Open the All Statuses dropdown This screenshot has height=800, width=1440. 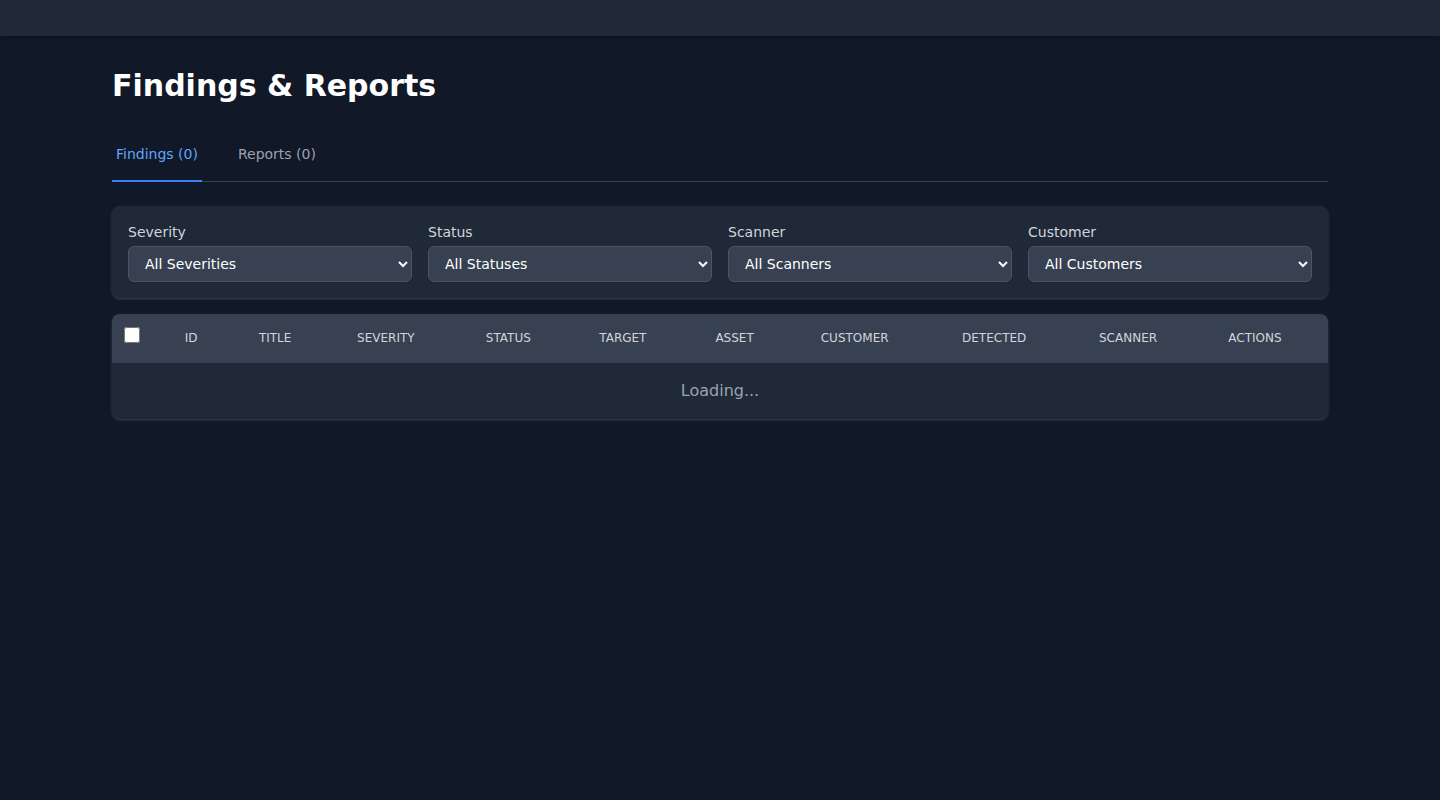tap(570, 264)
